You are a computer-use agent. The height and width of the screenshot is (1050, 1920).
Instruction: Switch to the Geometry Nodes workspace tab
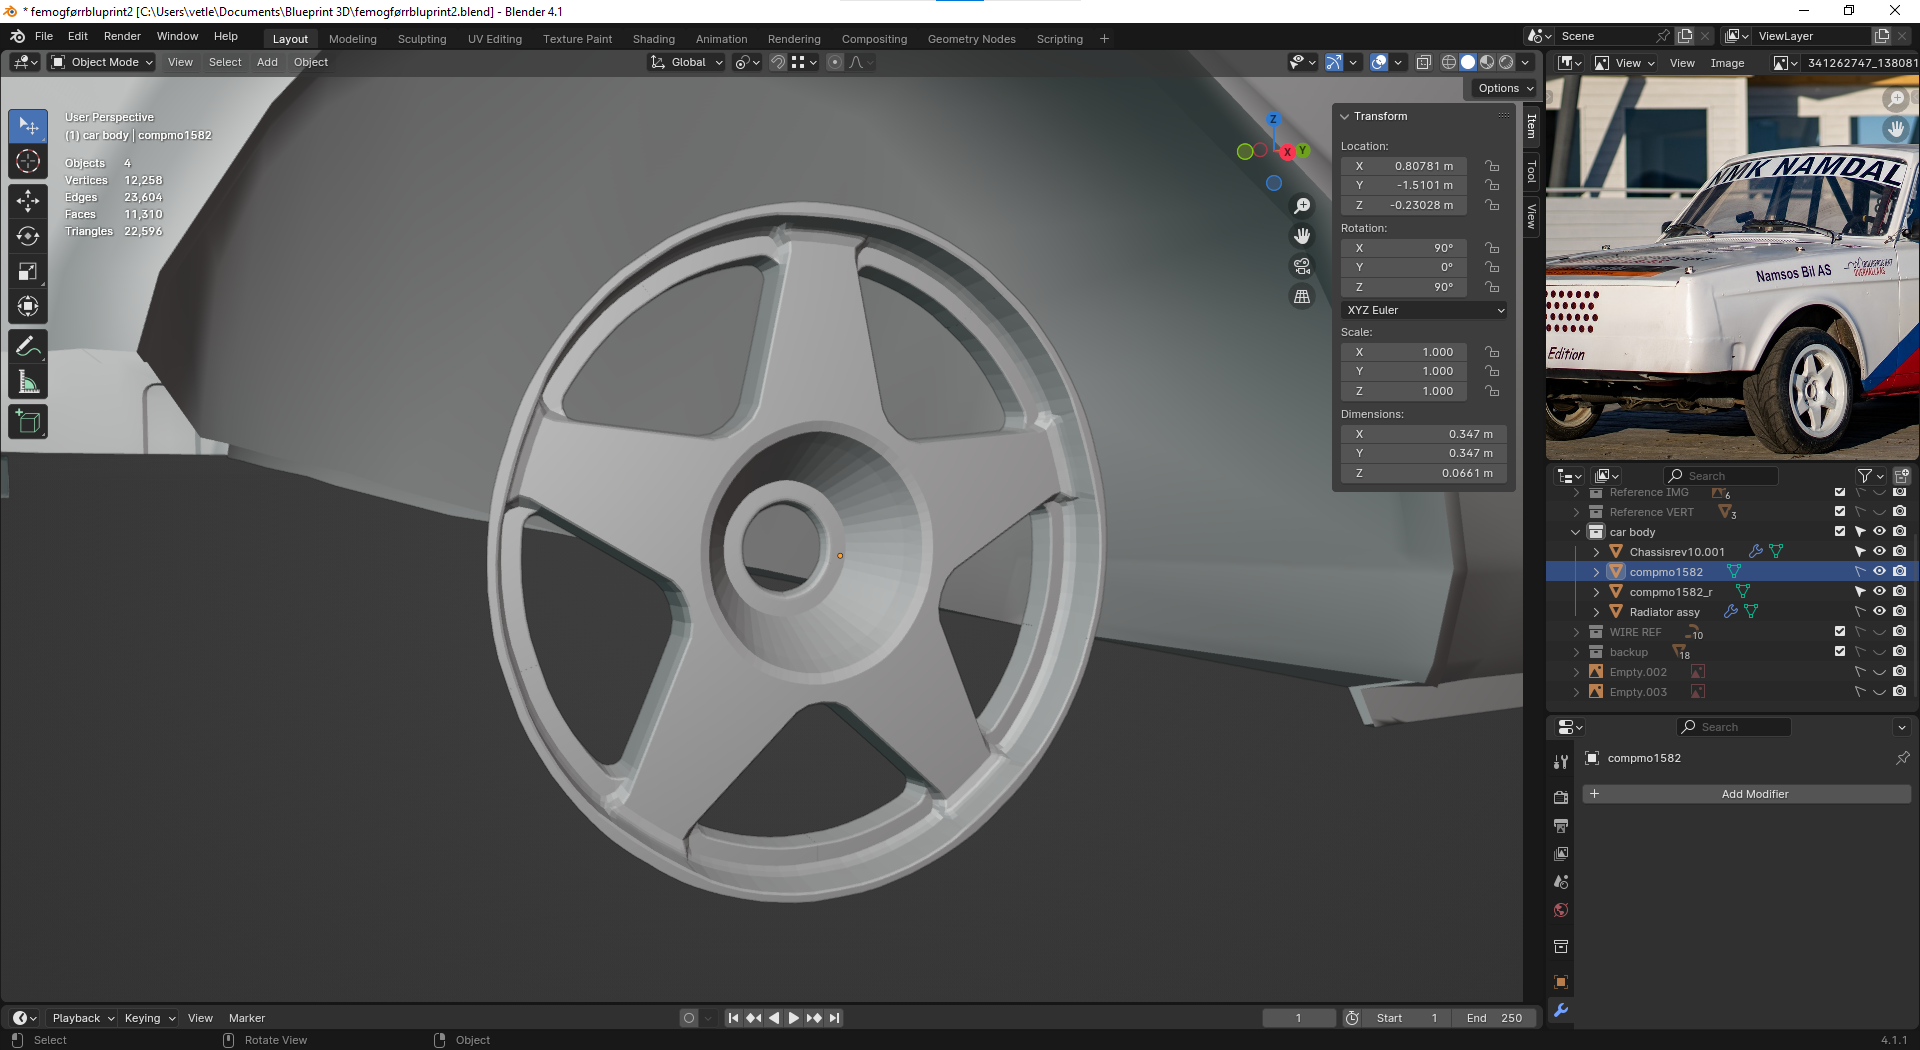[x=971, y=39]
